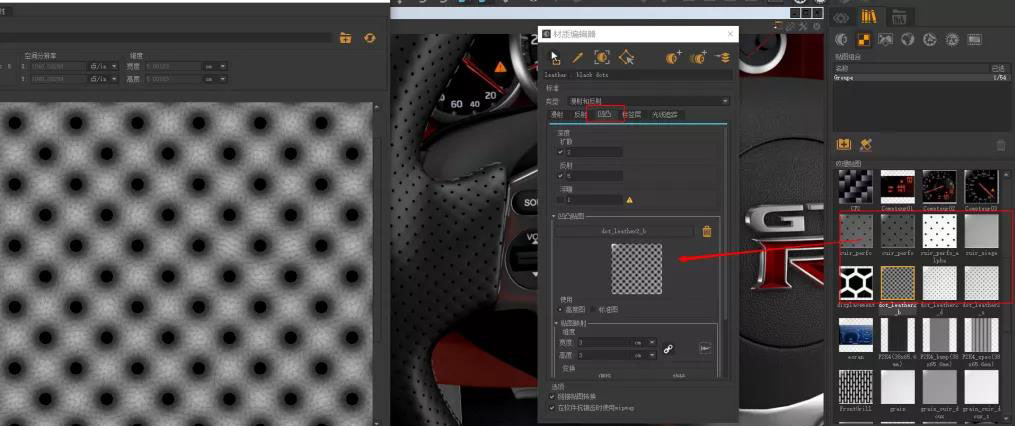This screenshot has width=1015, height=426.
Task: Toggle the 扩散 depth checkbox
Action: [x=561, y=152]
